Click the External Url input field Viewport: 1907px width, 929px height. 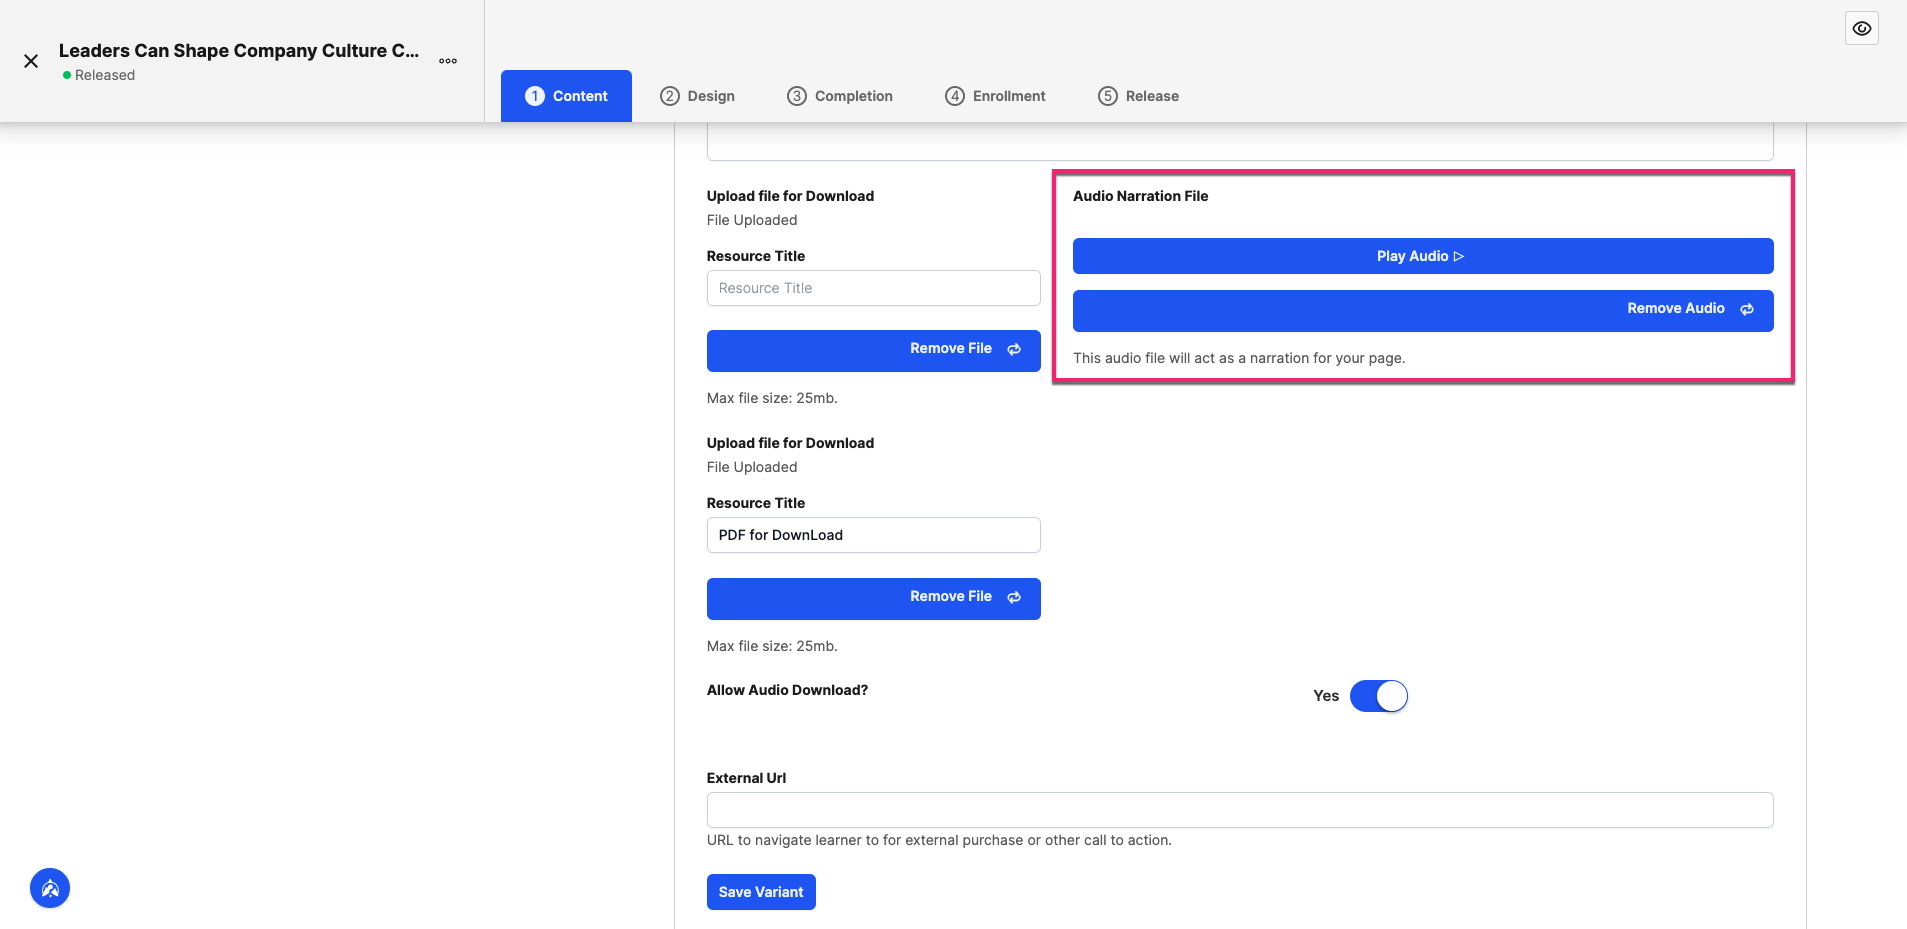[1240, 810]
